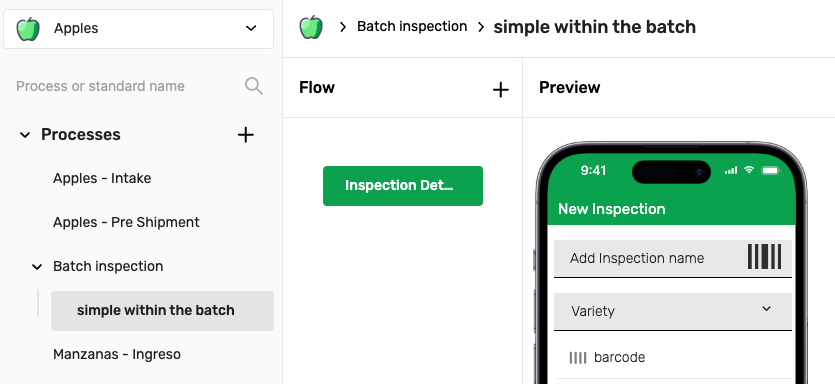This screenshot has width=835, height=384.
Task: Tap the barcode scanner icon in inspection name field
Action: click(x=764, y=257)
